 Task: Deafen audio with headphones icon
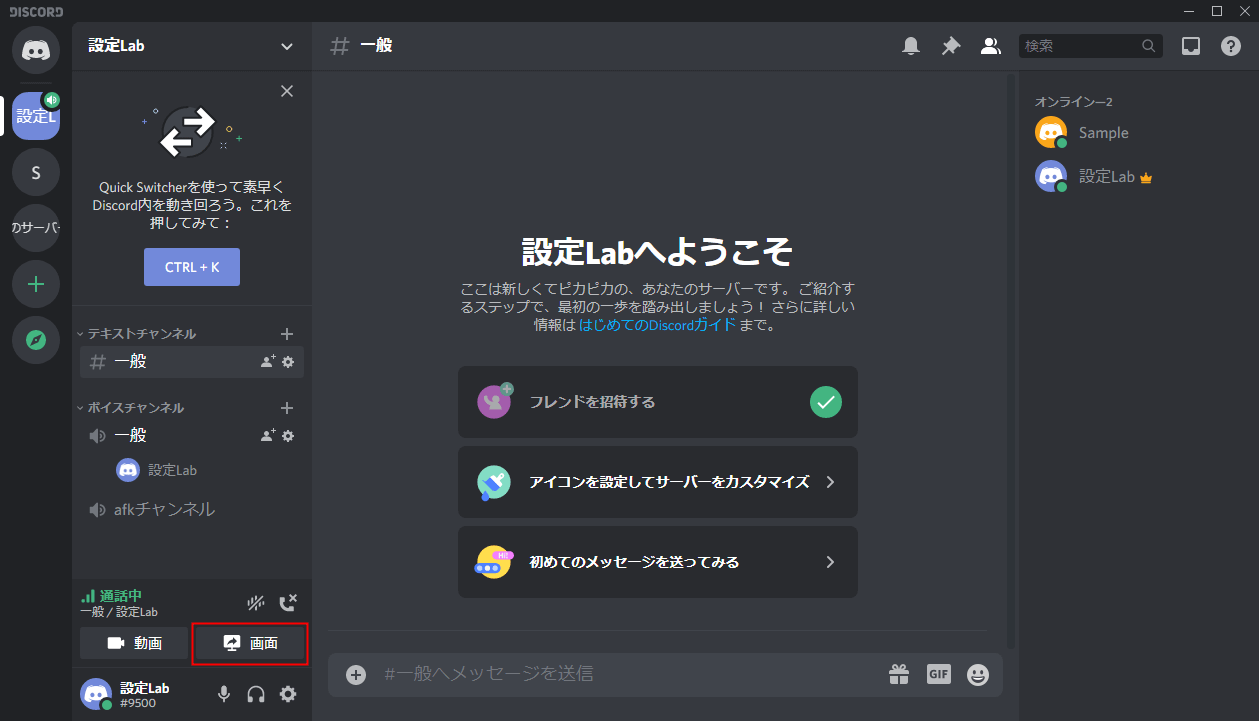(x=256, y=694)
